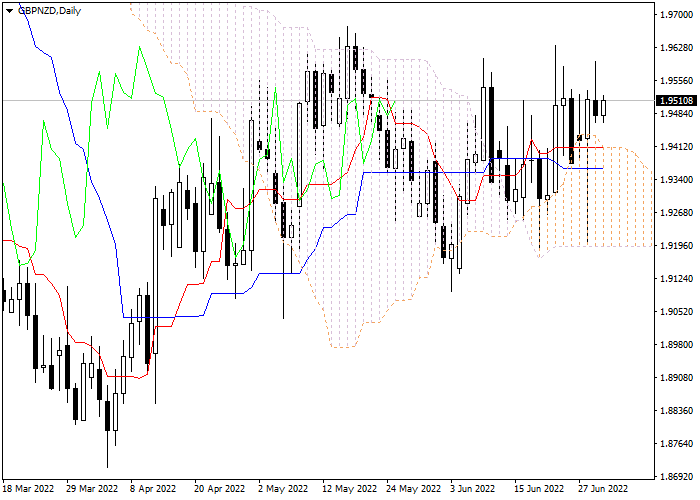Select the GBPNZD,Daily chart title
700x500 pixels.
tap(49, 11)
